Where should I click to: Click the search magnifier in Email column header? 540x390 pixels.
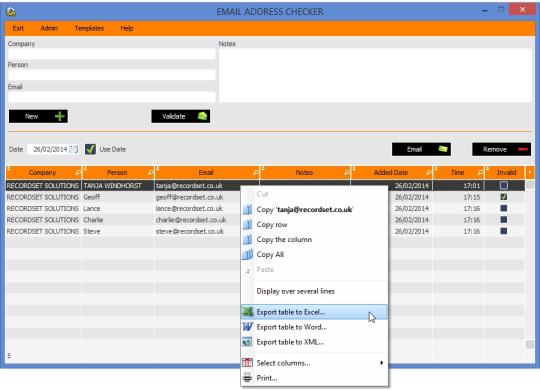(256, 172)
